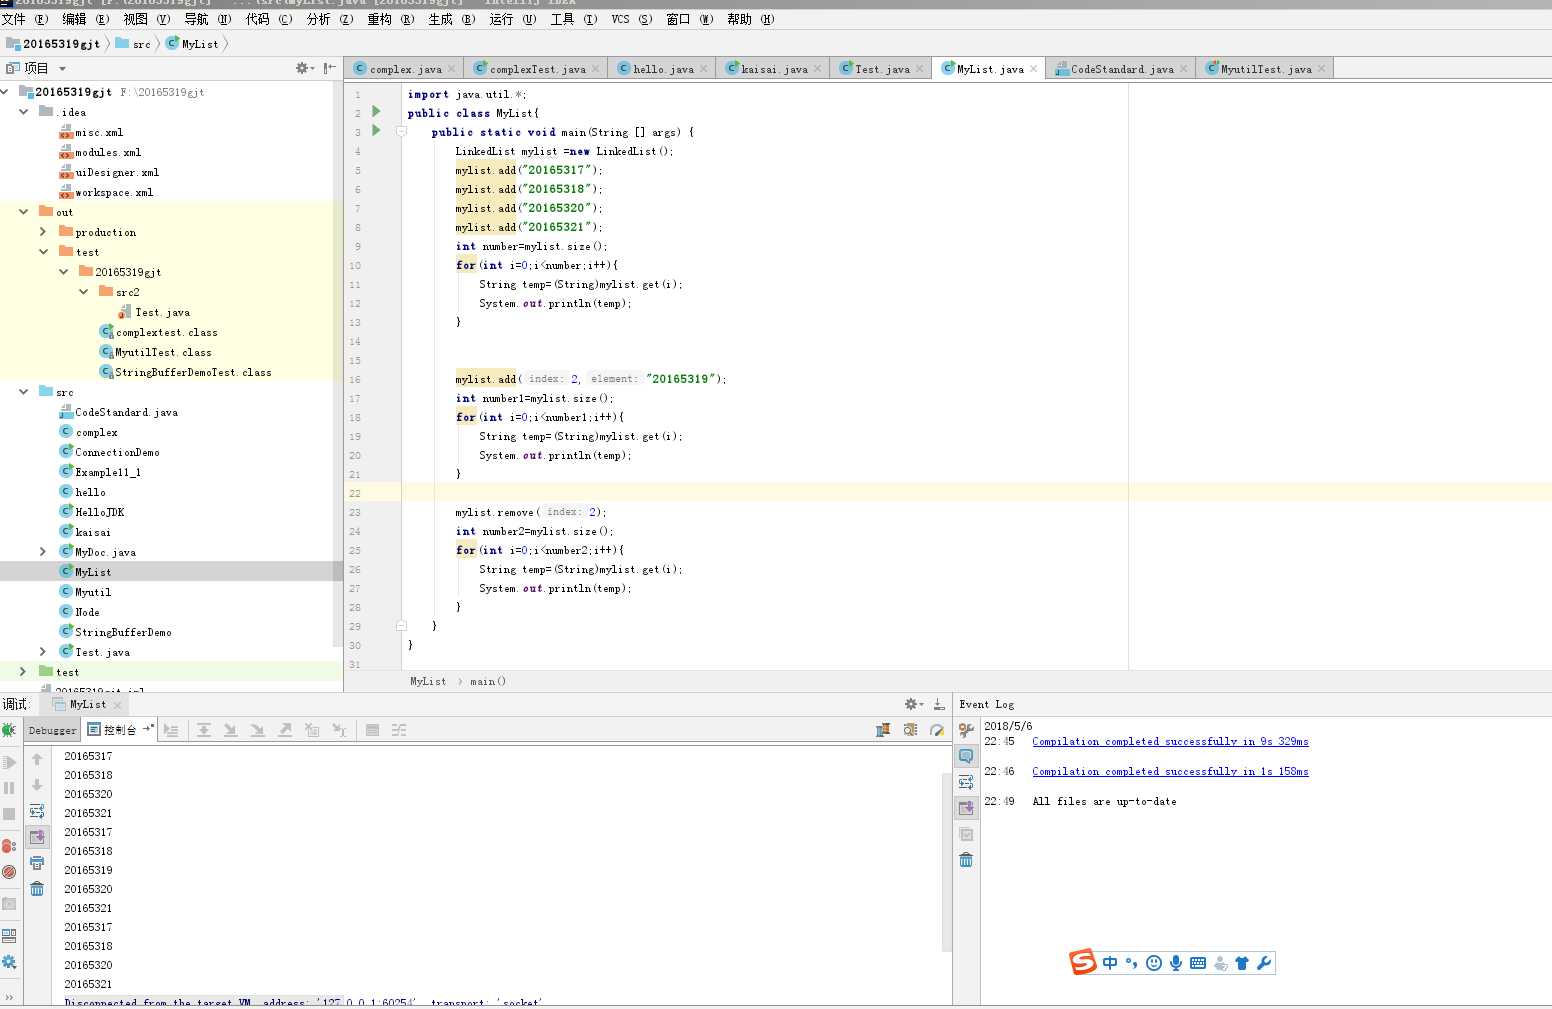The height and width of the screenshot is (1009, 1552).
Task: Collapse the out folder
Action: [23, 212]
